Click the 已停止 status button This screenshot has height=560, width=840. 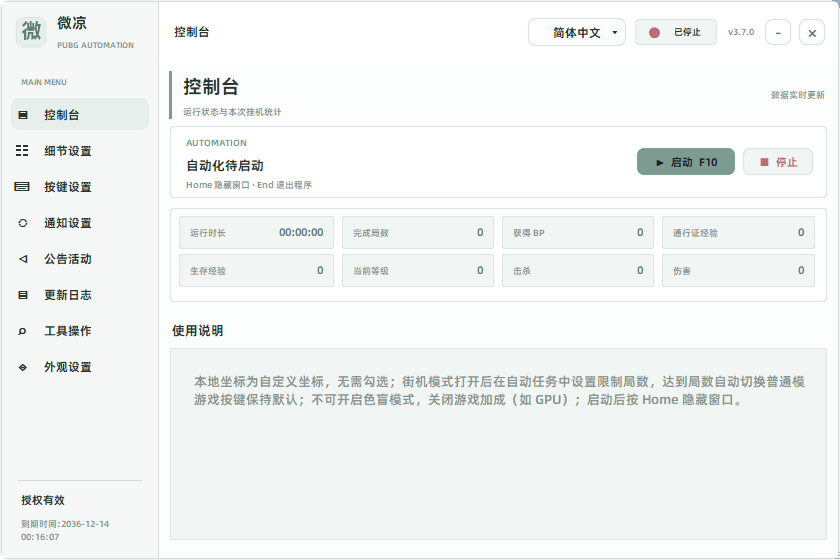pos(676,32)
